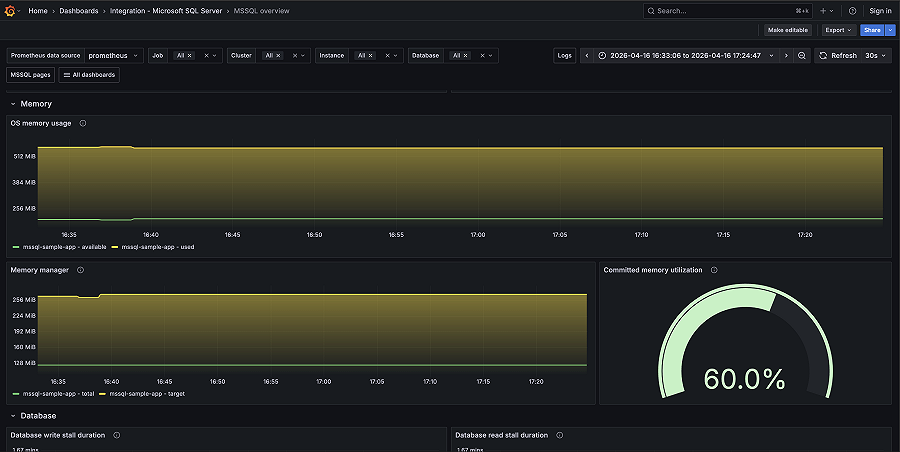
Task: Open Integration - Microsoft SQL Server breadcrumb
Action: 166,11
